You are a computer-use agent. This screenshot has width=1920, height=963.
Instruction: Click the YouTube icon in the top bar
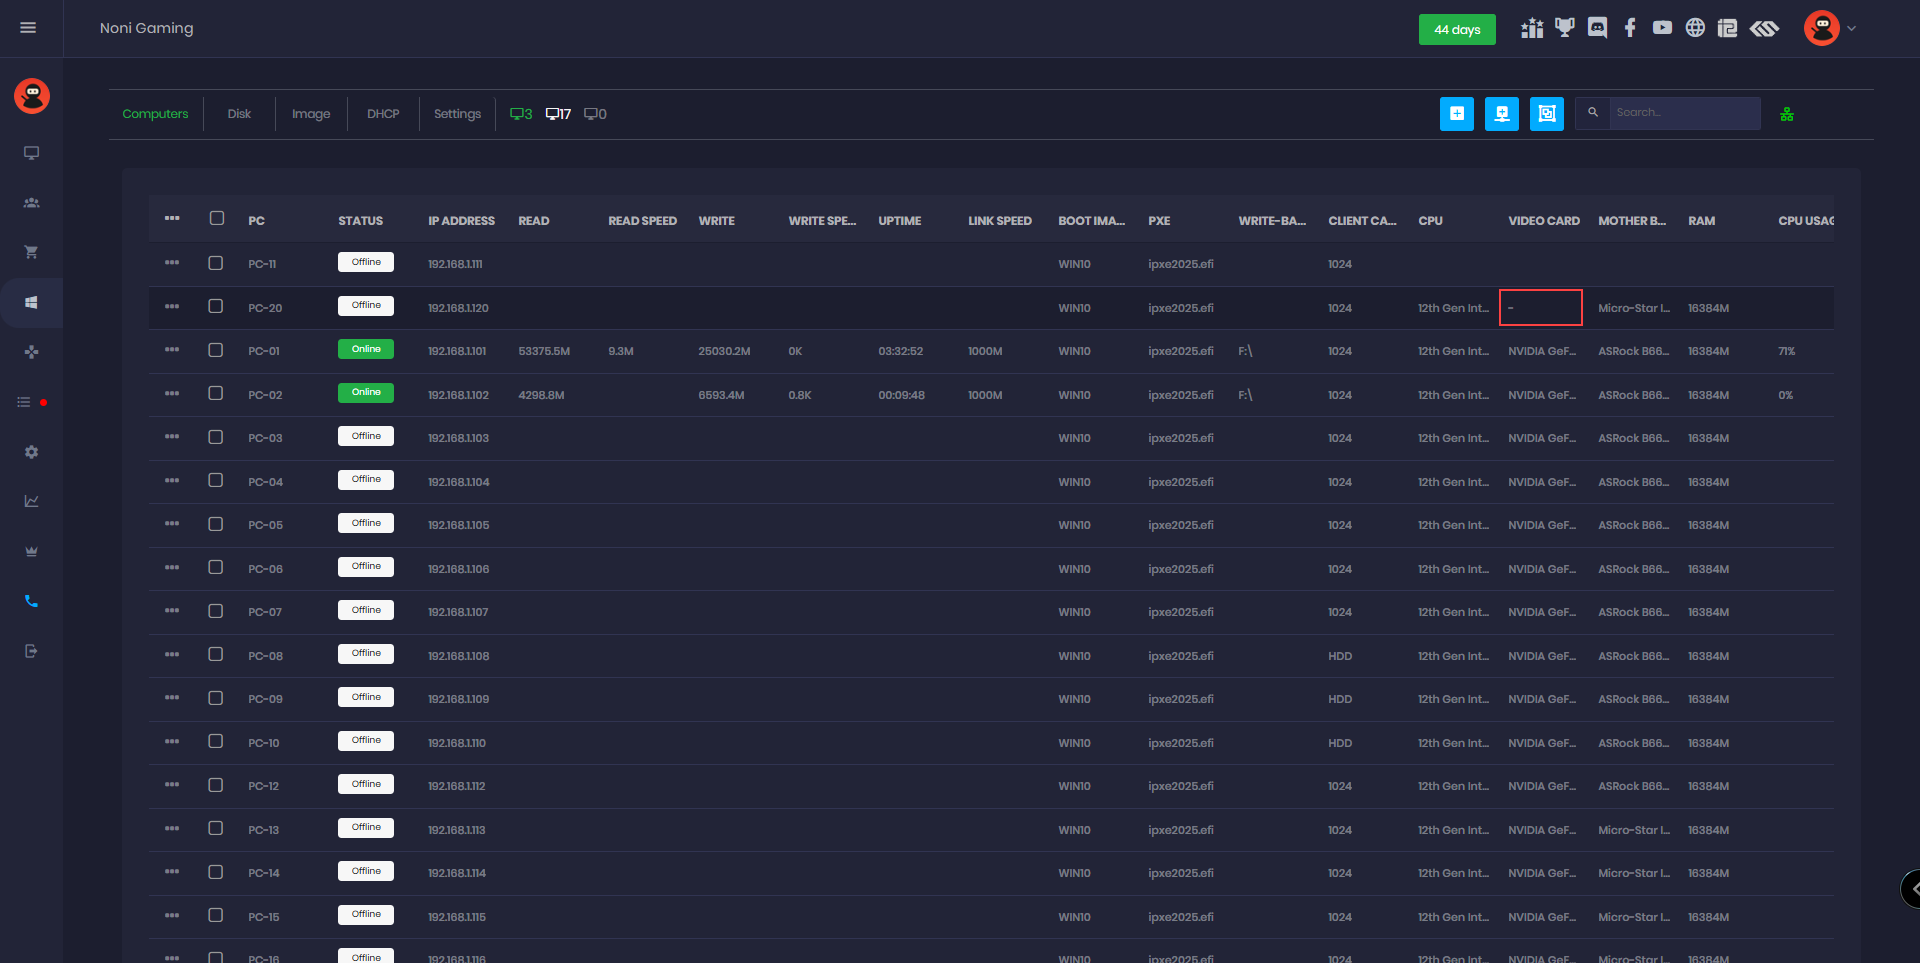coord(1662,28)
